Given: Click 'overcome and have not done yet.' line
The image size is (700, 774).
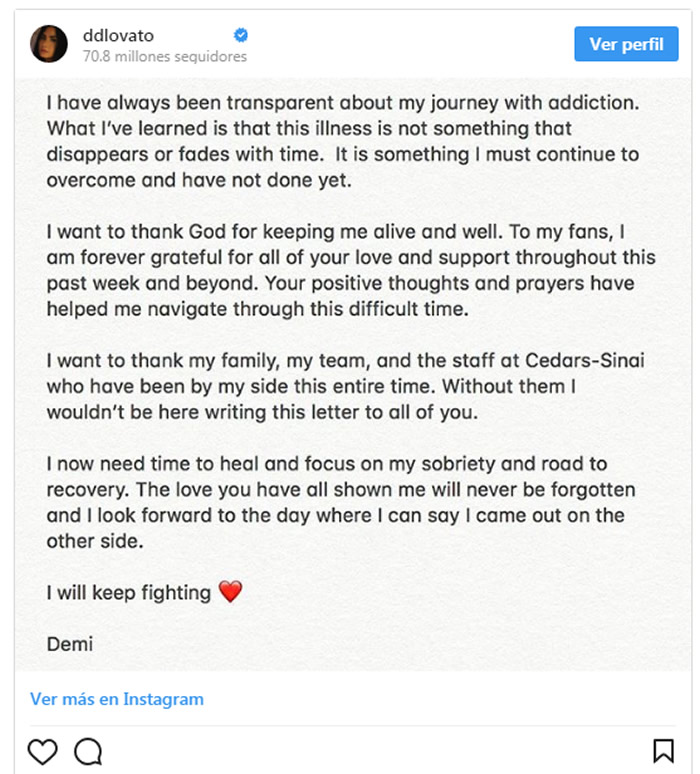Looking at the screenshot, I should click(199, 180).
